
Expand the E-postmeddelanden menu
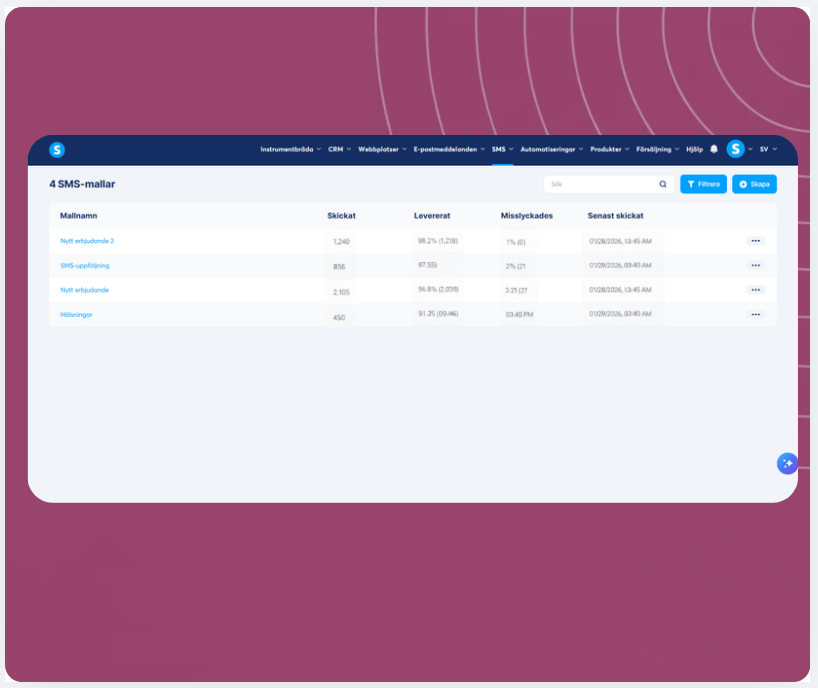(x=449, y=149)
